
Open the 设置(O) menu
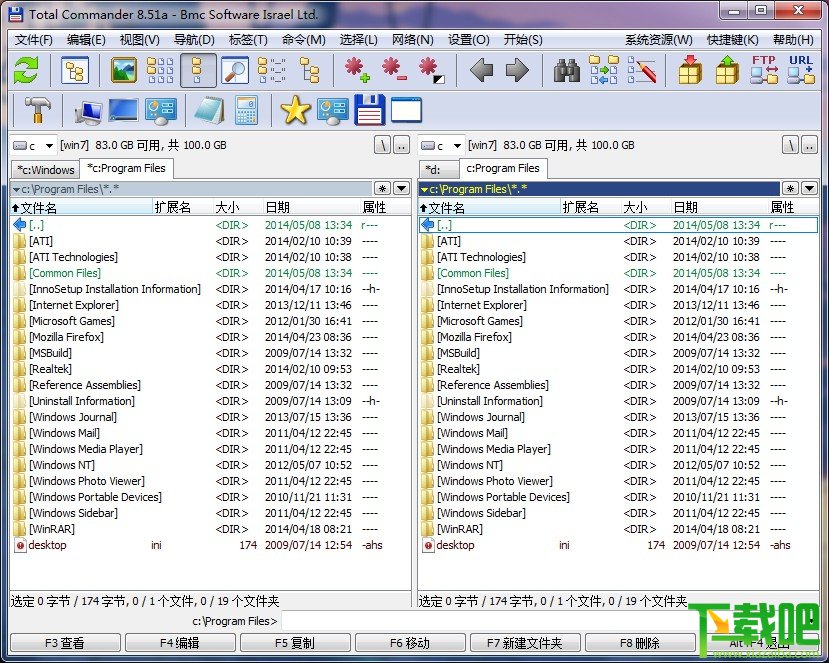click(x=468, y=40)
